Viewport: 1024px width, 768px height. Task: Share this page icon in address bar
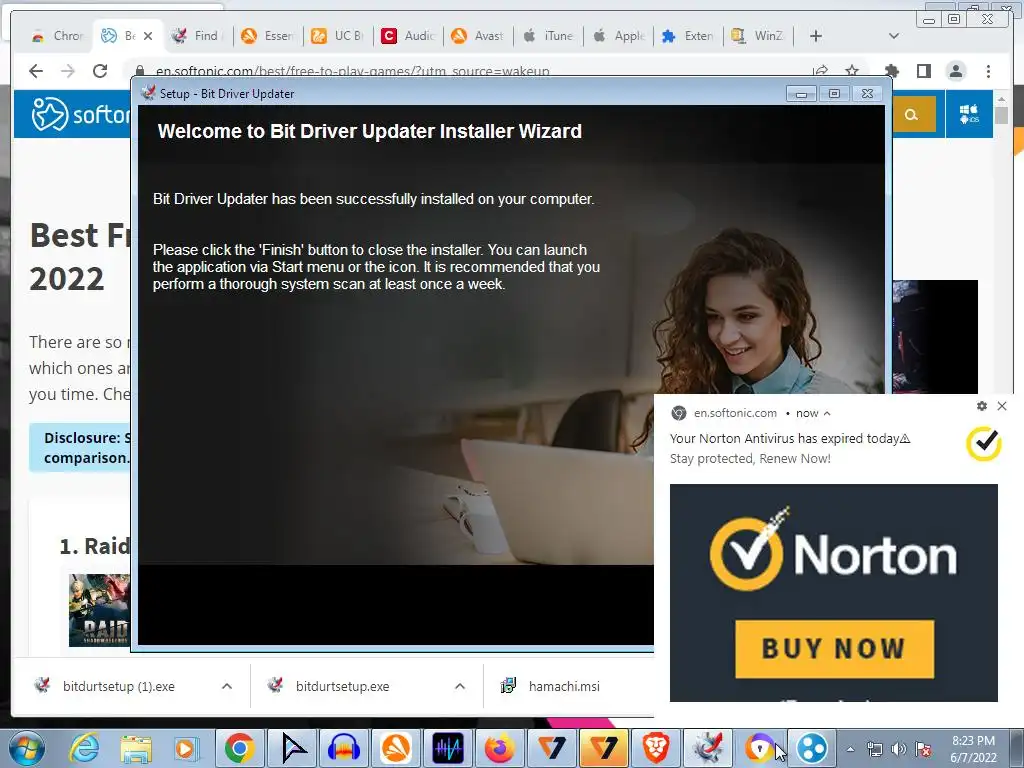point(820,71)
